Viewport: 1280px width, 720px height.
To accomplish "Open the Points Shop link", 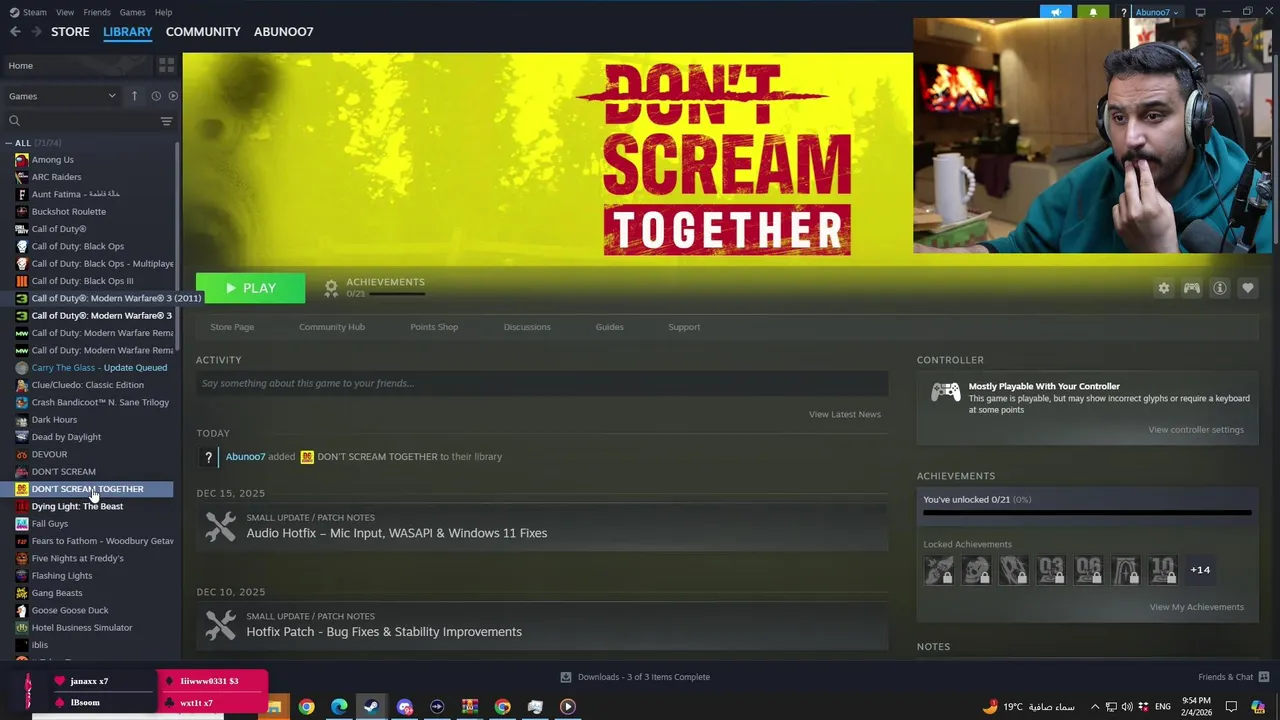I will tap(434, 327).
